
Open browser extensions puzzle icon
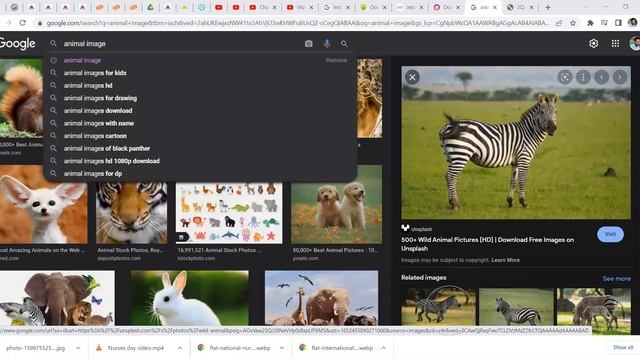(590, 23)
